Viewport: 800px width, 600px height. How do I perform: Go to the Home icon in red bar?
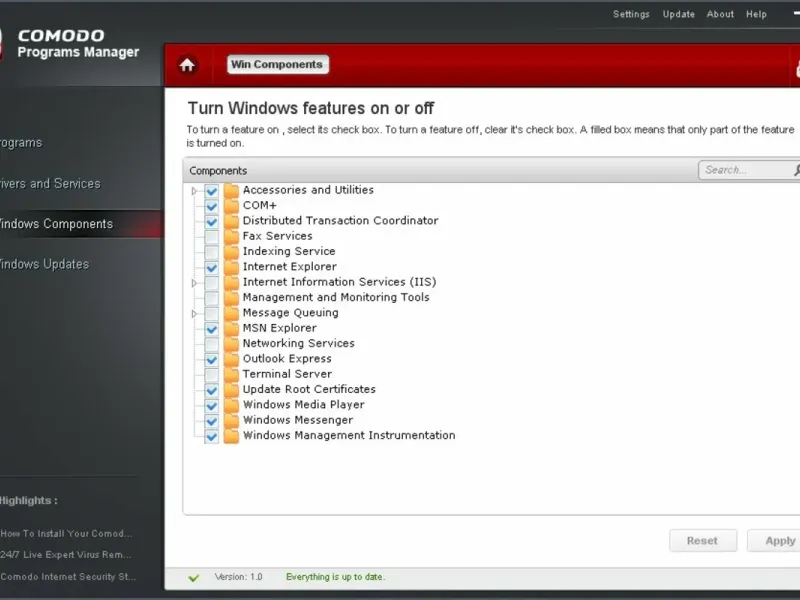pos(187,65)
